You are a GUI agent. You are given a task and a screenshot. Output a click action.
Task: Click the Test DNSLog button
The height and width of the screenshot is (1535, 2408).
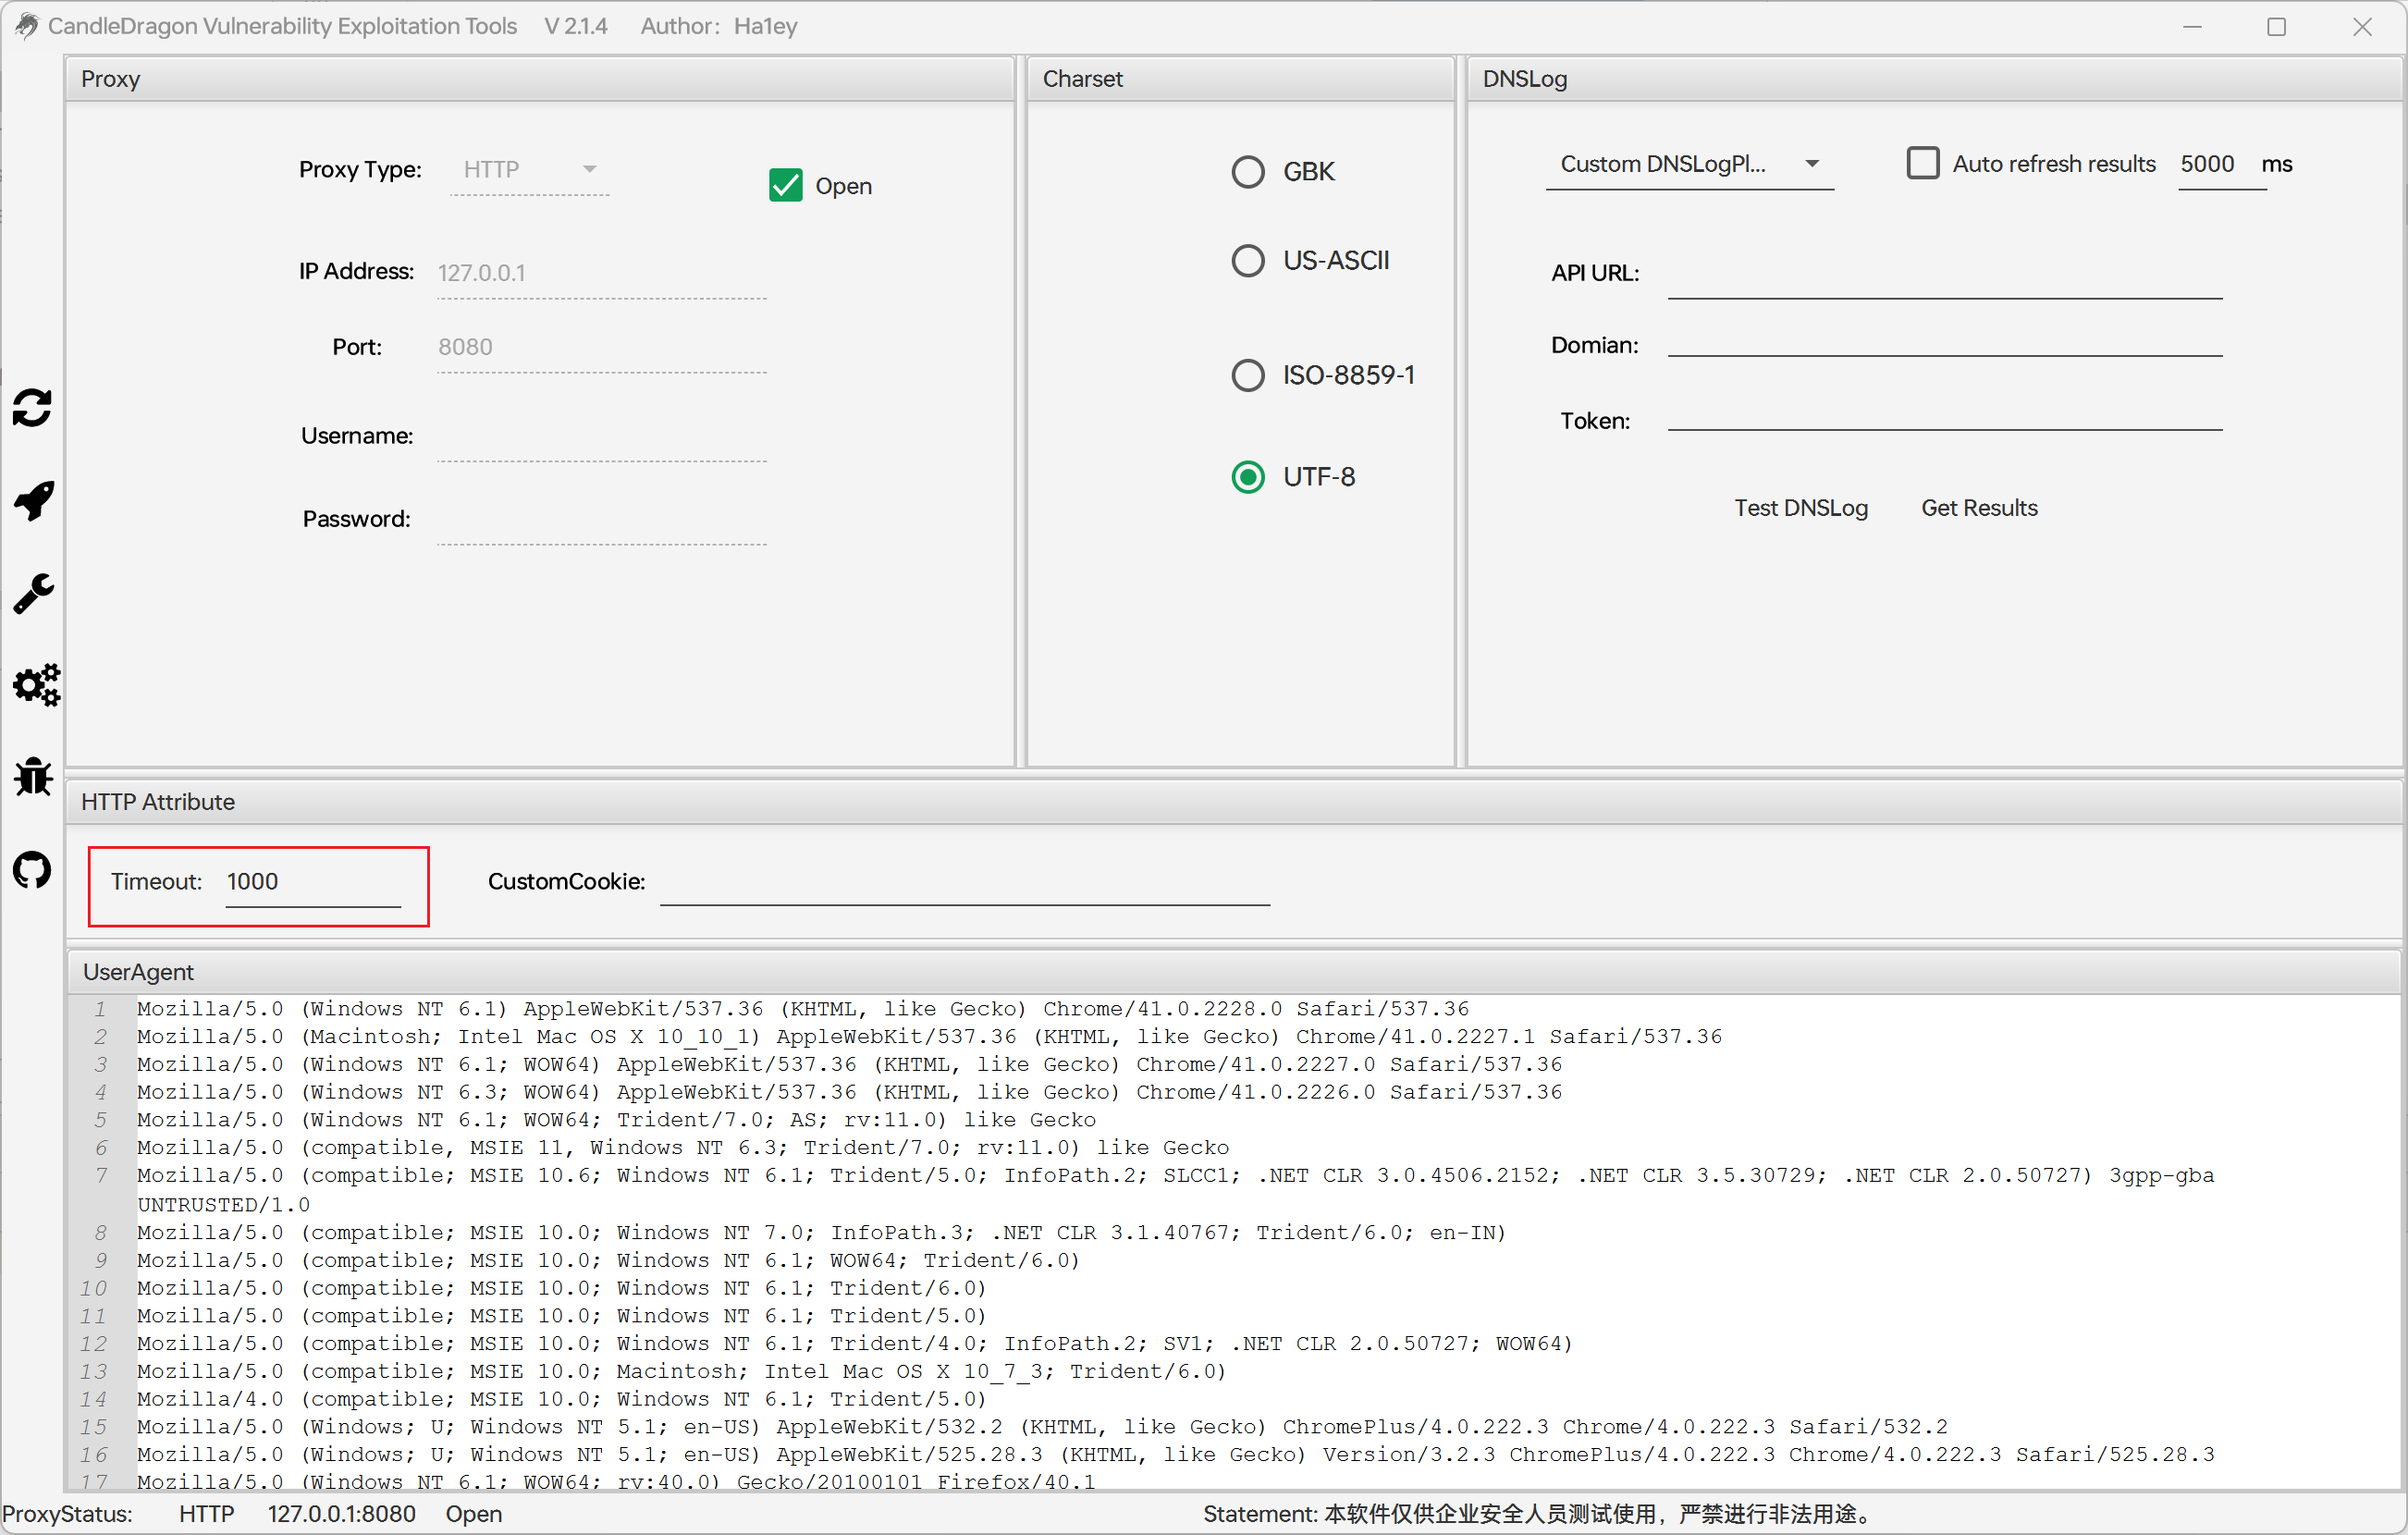[x=1800, y=508]
